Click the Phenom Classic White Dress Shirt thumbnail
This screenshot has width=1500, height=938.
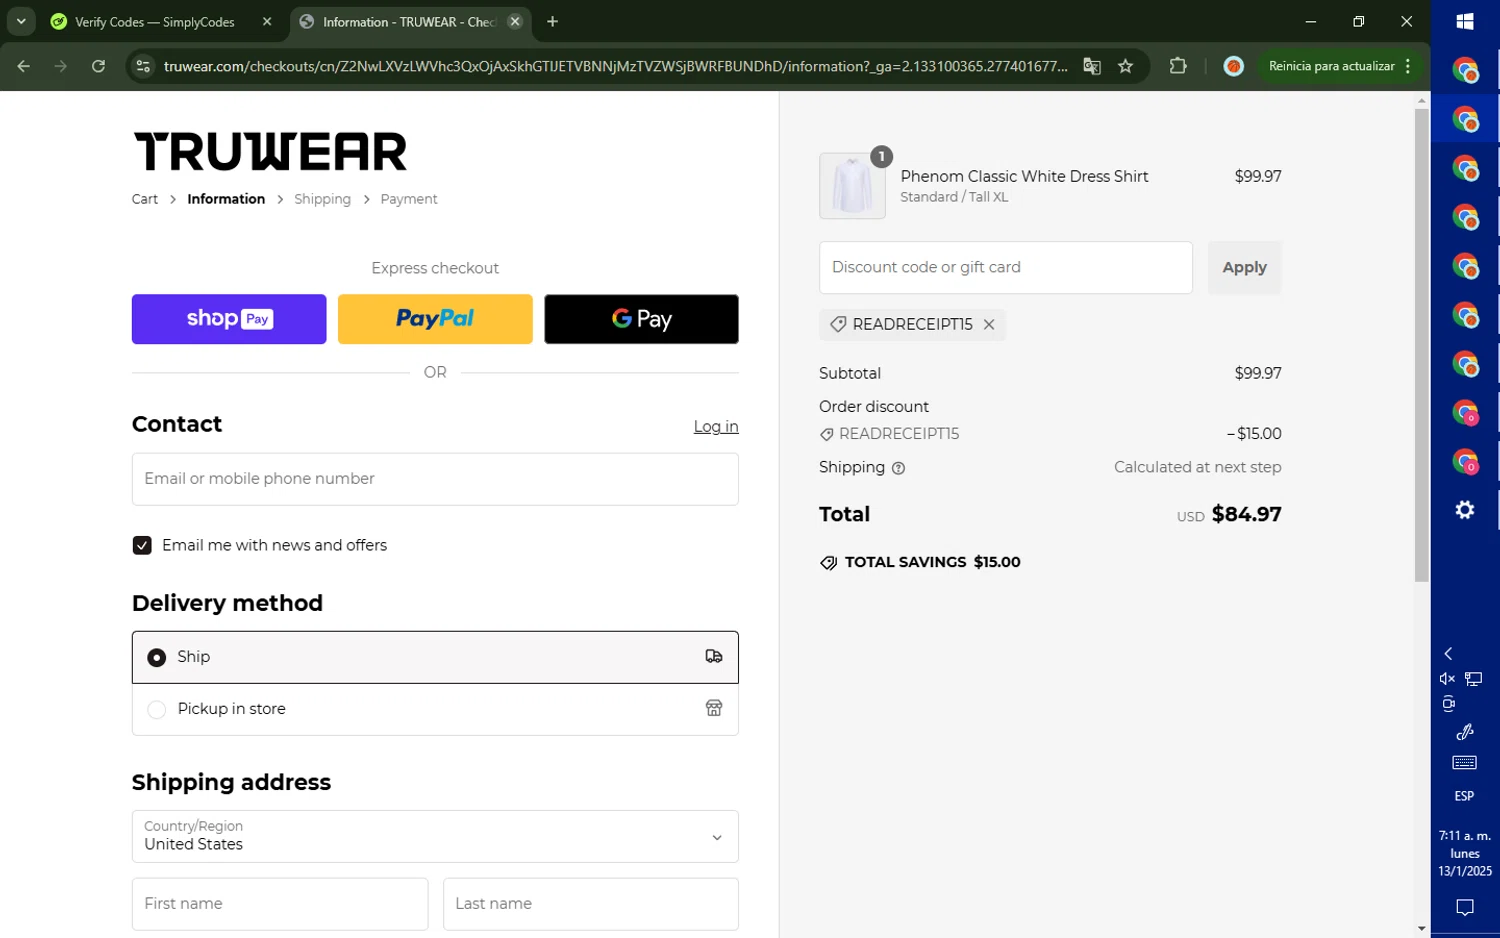point(852,186)
